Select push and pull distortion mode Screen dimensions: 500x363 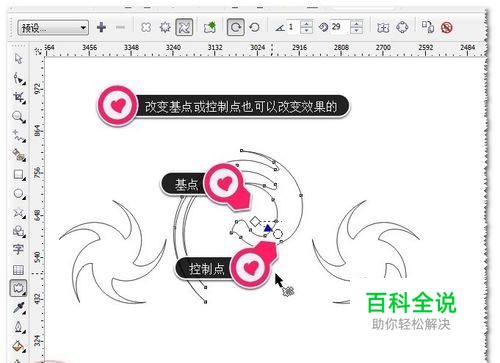tap(146, 27)
